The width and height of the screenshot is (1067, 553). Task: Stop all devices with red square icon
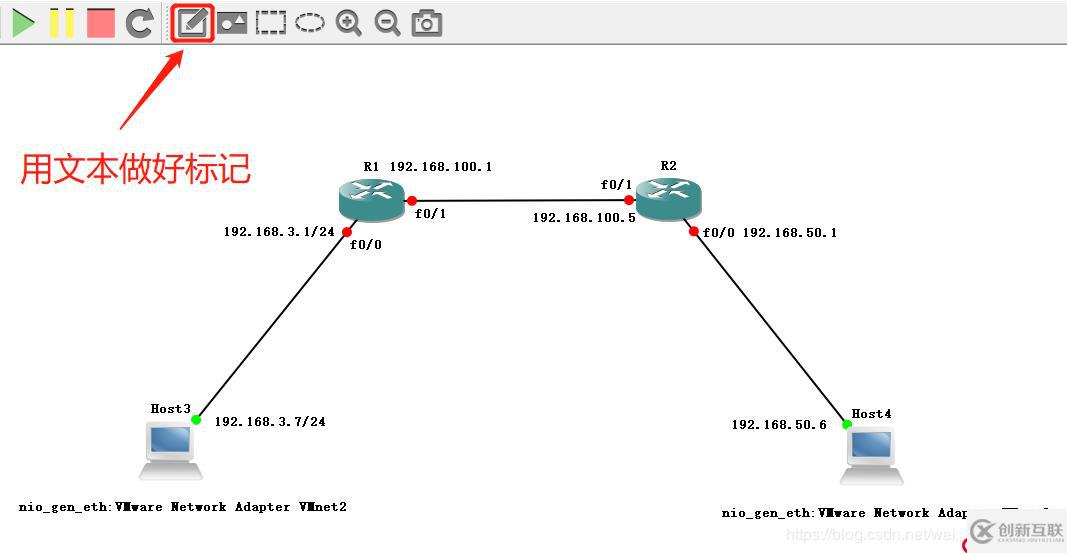click(101, 23)
